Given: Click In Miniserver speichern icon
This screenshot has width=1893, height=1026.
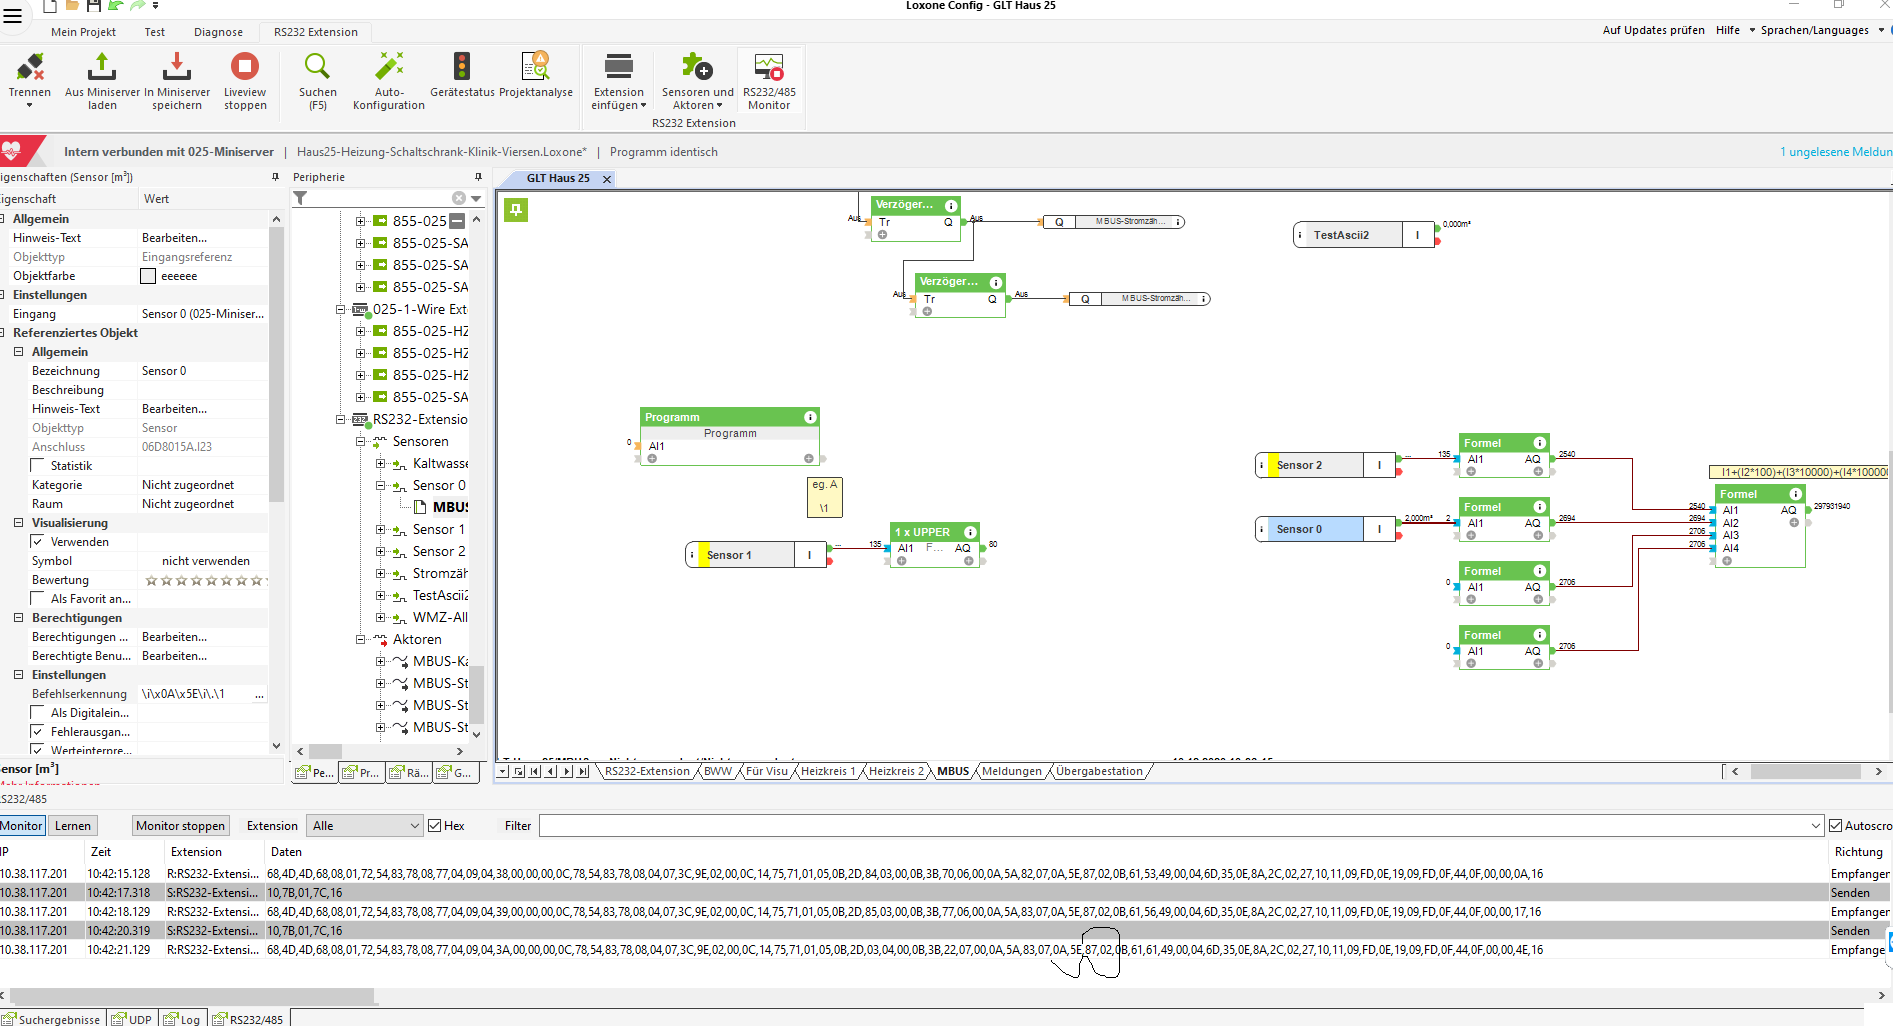Looking at the screenshot, I should [x=177, y=67].
